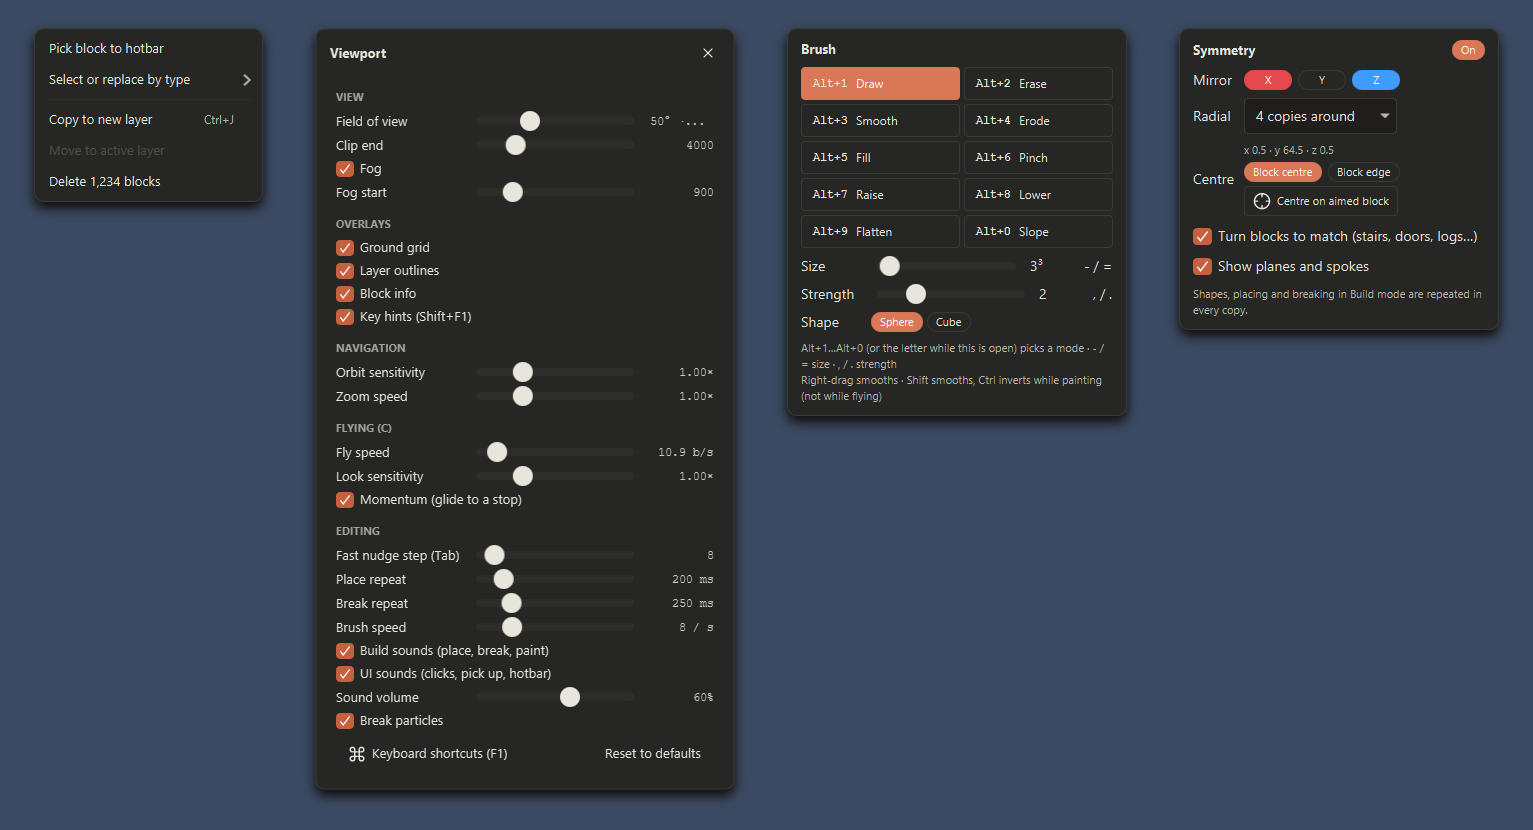Choose the Smooth brush mode
This screenshot has height=830, width=1533.
point(880,121)
